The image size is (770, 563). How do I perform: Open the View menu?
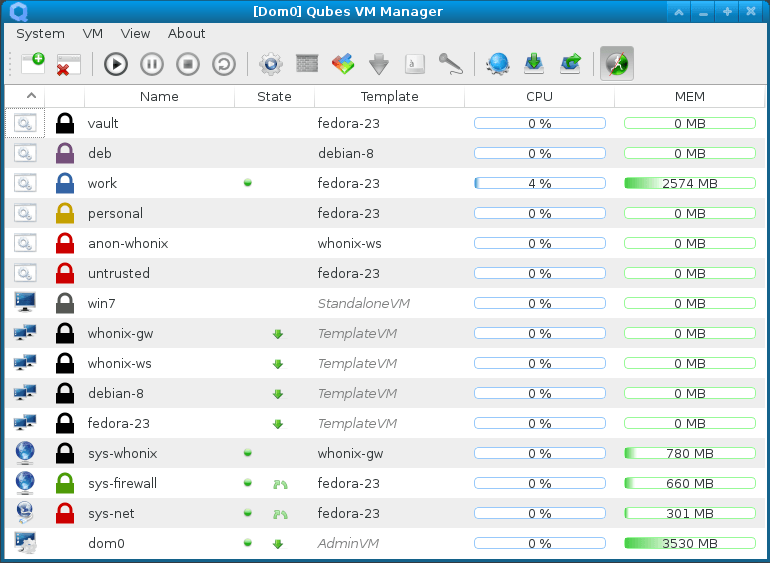135,33
